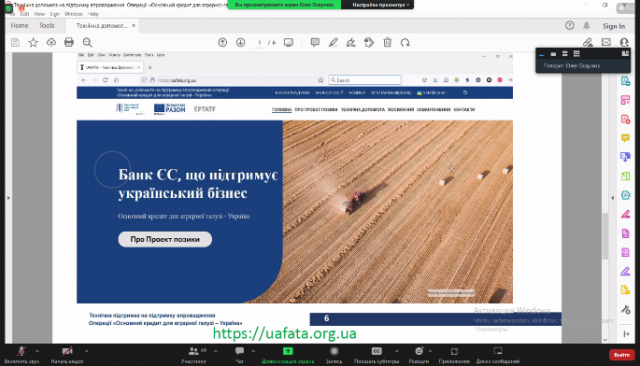Open the help question mark icon

click(569, 26)
